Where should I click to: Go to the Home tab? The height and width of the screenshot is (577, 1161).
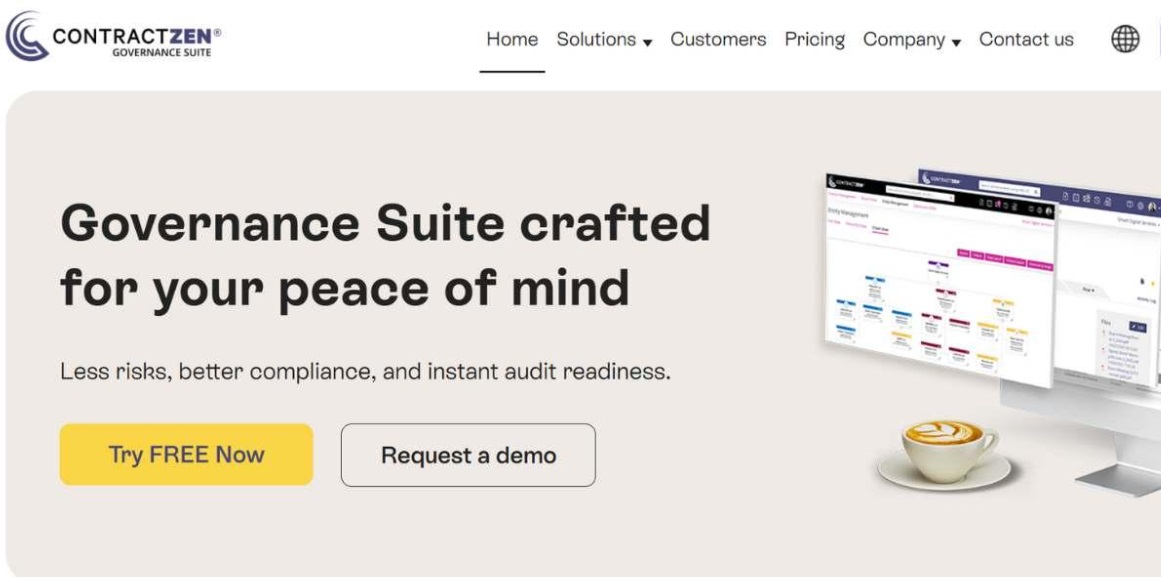[x=512, y=40]
